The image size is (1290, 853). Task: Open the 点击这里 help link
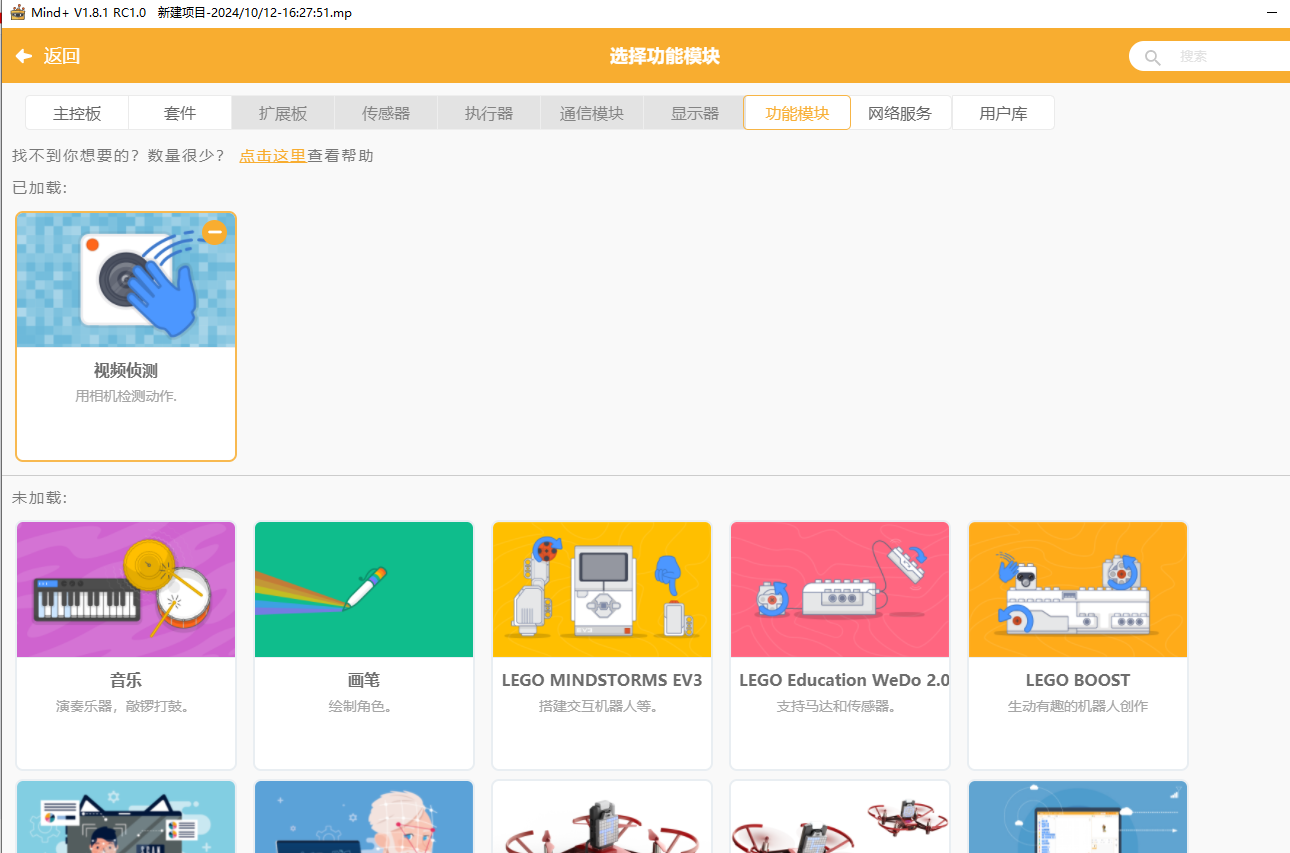pyautogui.click(x=272, y=156)
